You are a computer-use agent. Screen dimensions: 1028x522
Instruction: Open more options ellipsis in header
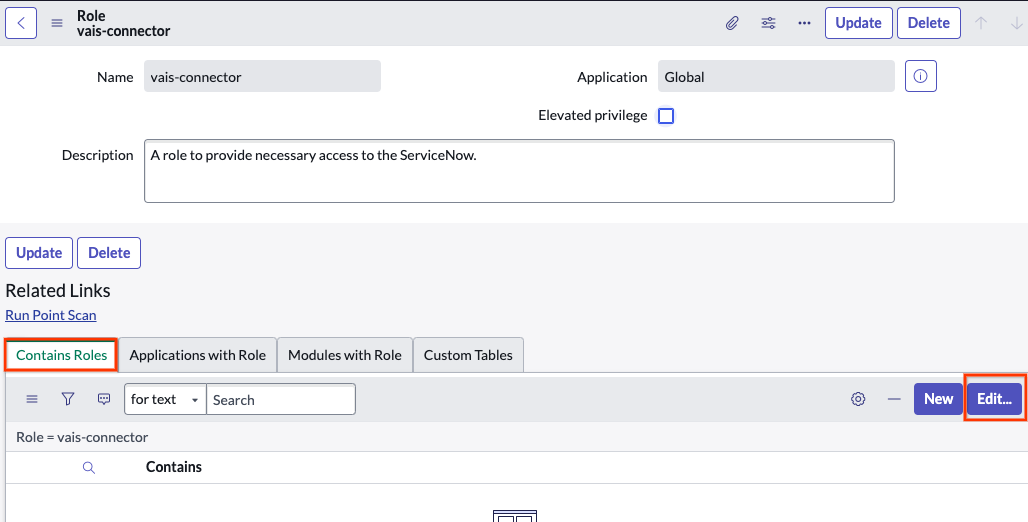(804, 23)
